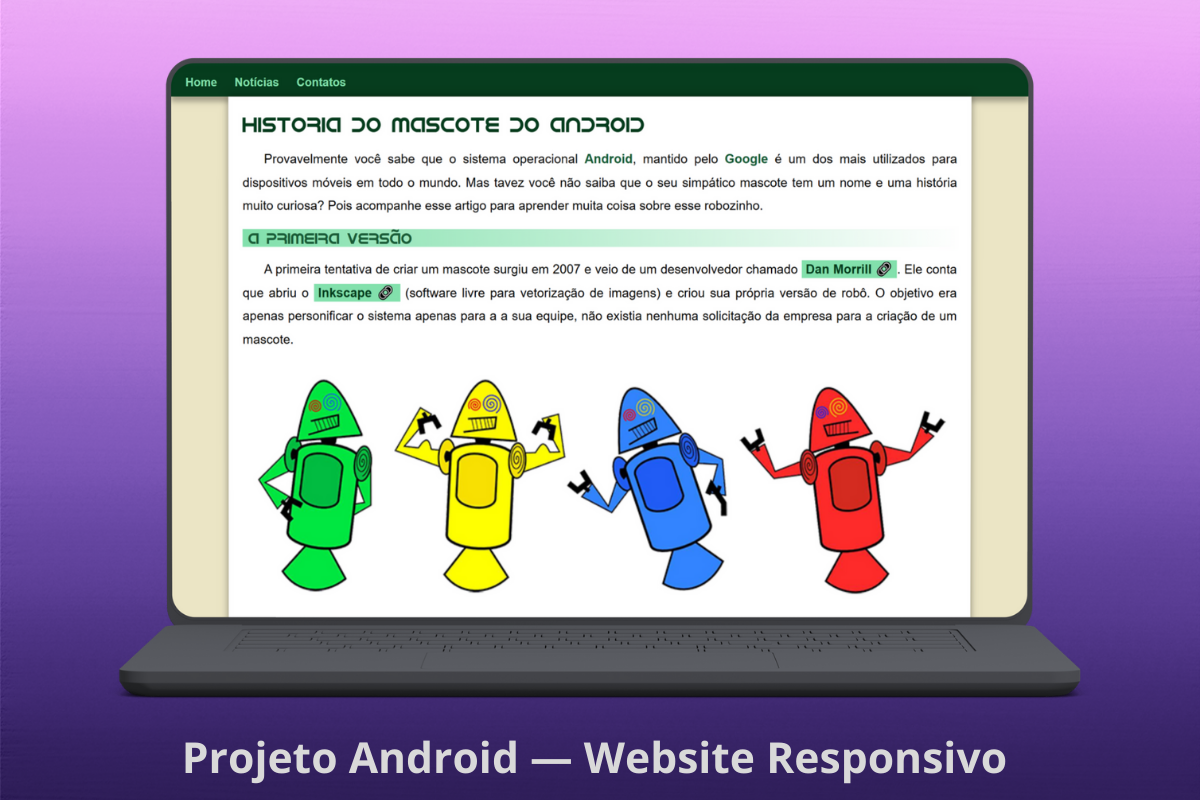
Task: Select Home in the navigation bar
Action: [x=200, y=82]
